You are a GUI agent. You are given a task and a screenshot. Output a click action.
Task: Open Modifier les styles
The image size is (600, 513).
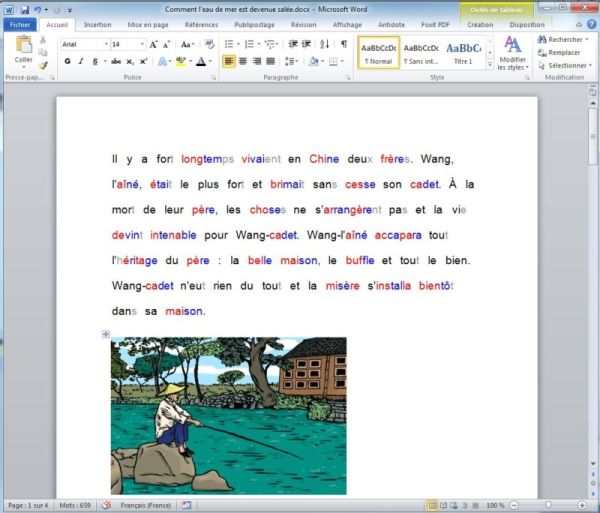[514, 53]
